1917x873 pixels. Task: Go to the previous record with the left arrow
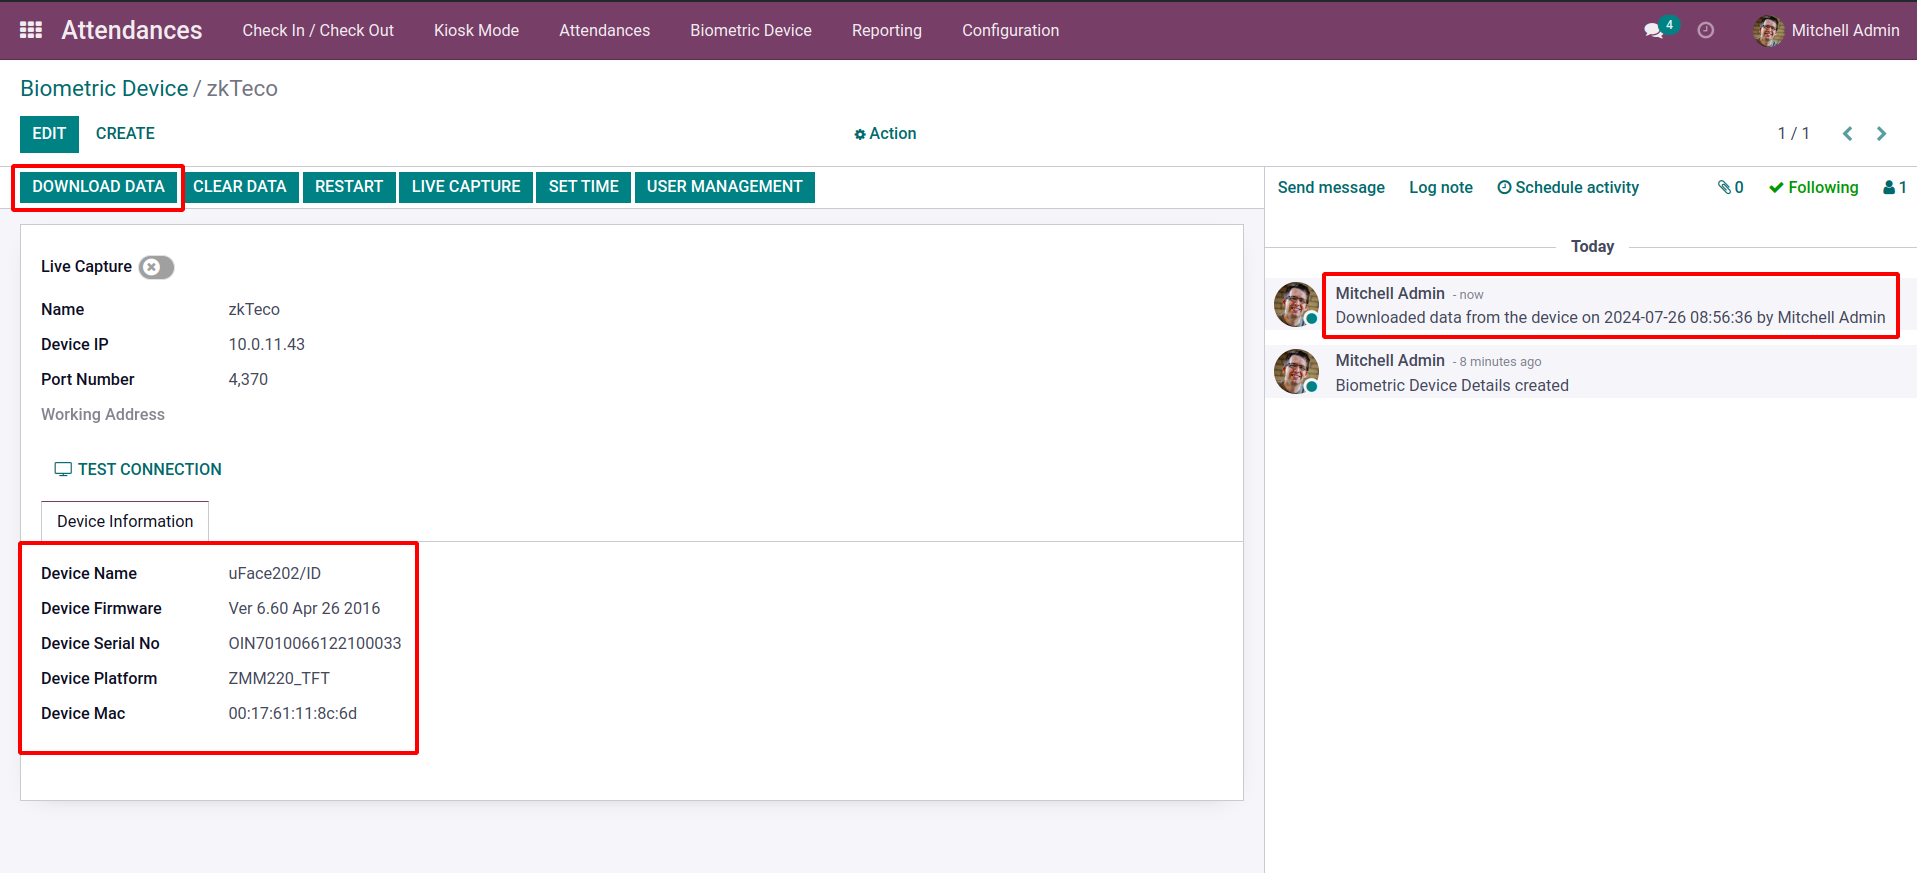tap(1847, 133)
